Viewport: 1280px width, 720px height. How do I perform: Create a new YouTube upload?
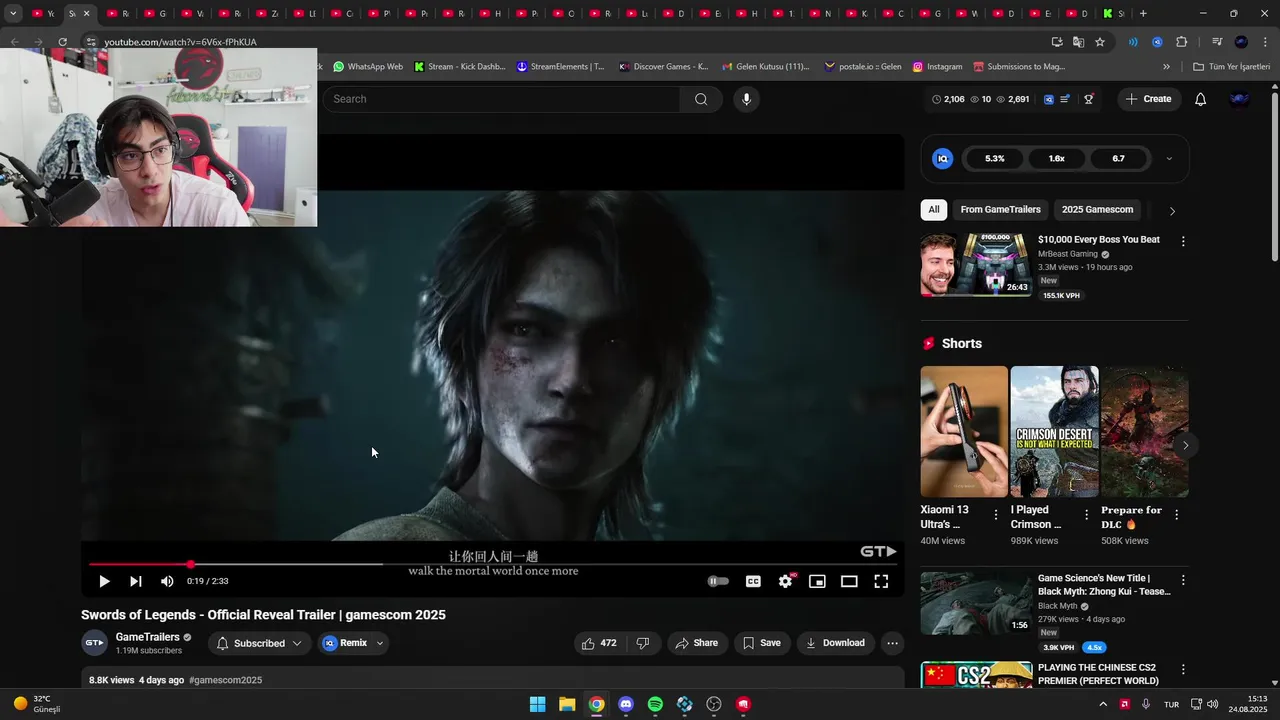pos(1148,99)
